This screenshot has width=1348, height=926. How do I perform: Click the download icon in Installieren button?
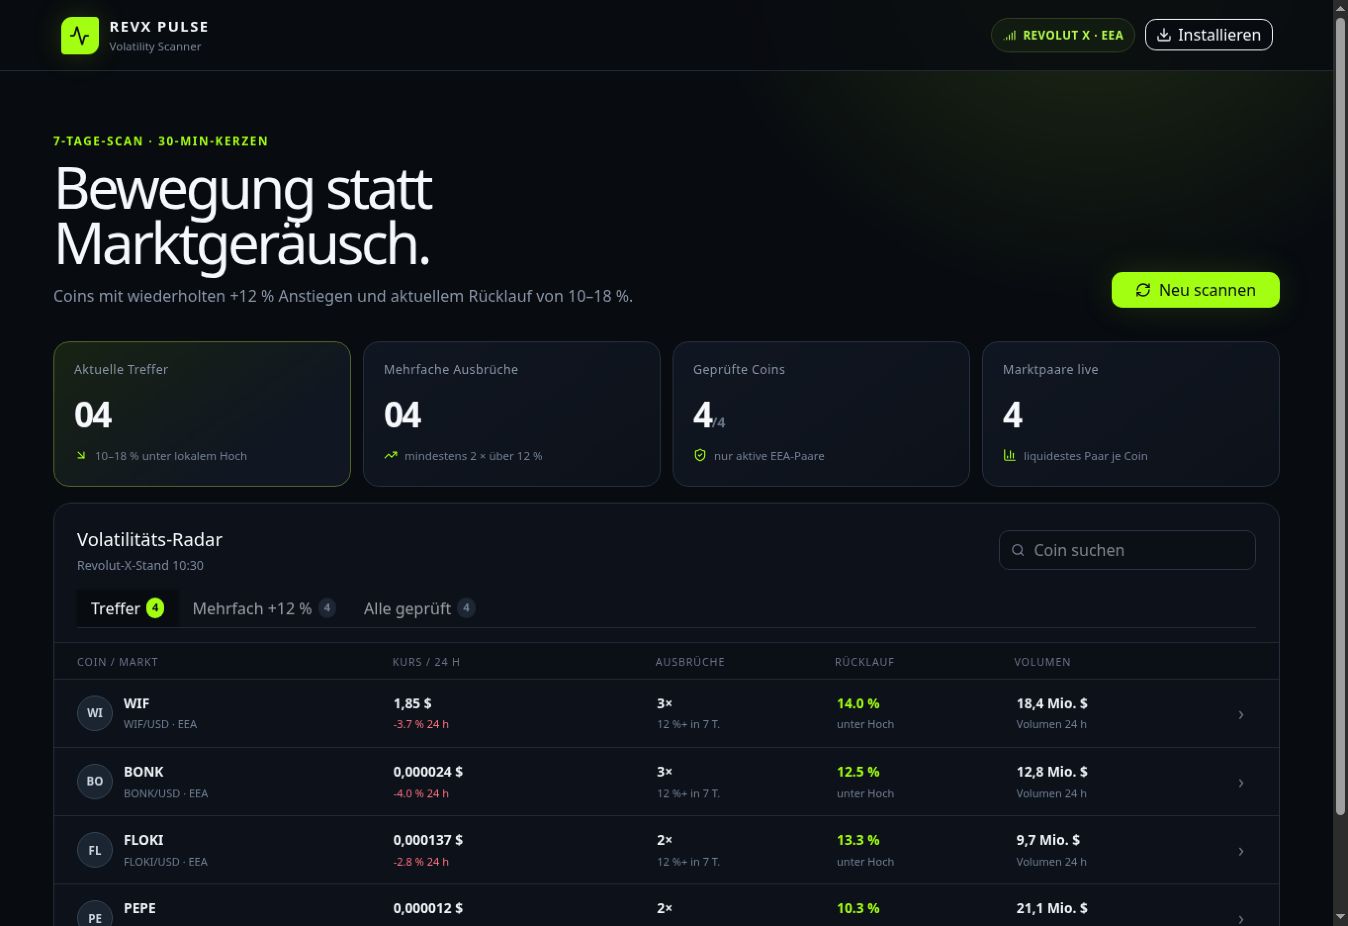pos(1164,35)
